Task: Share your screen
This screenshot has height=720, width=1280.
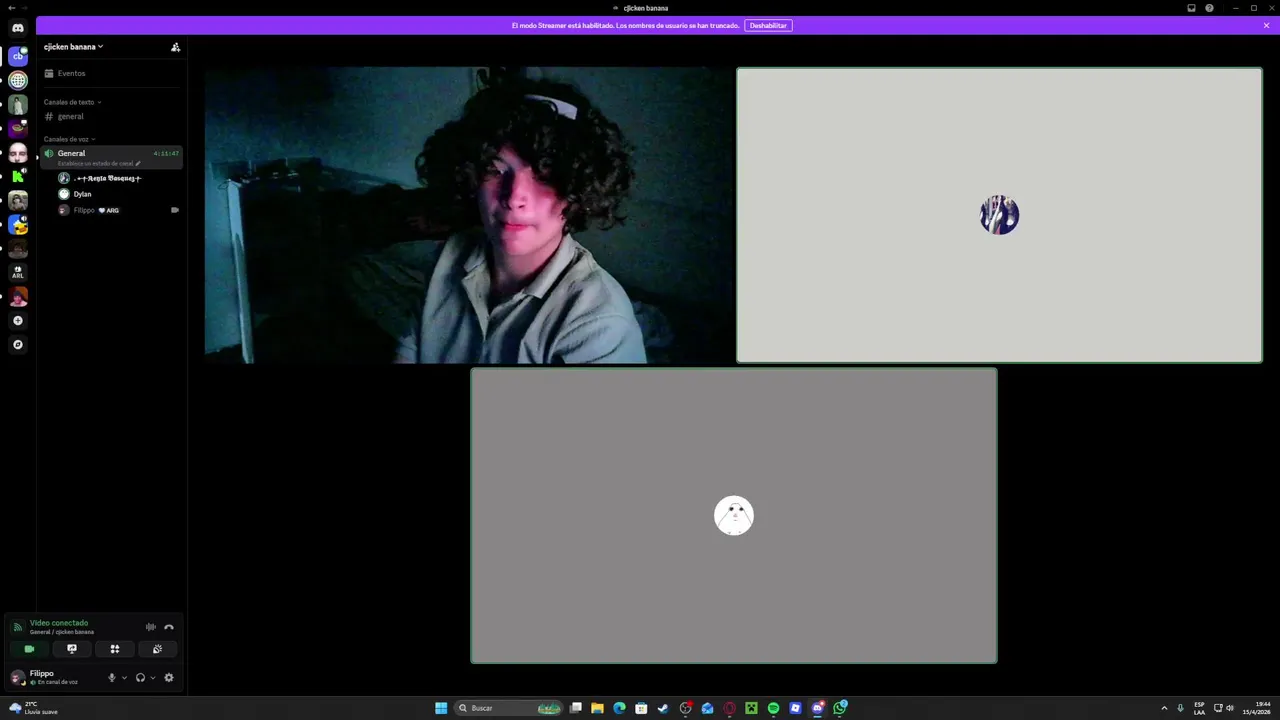Action: (x=72, y=649)
